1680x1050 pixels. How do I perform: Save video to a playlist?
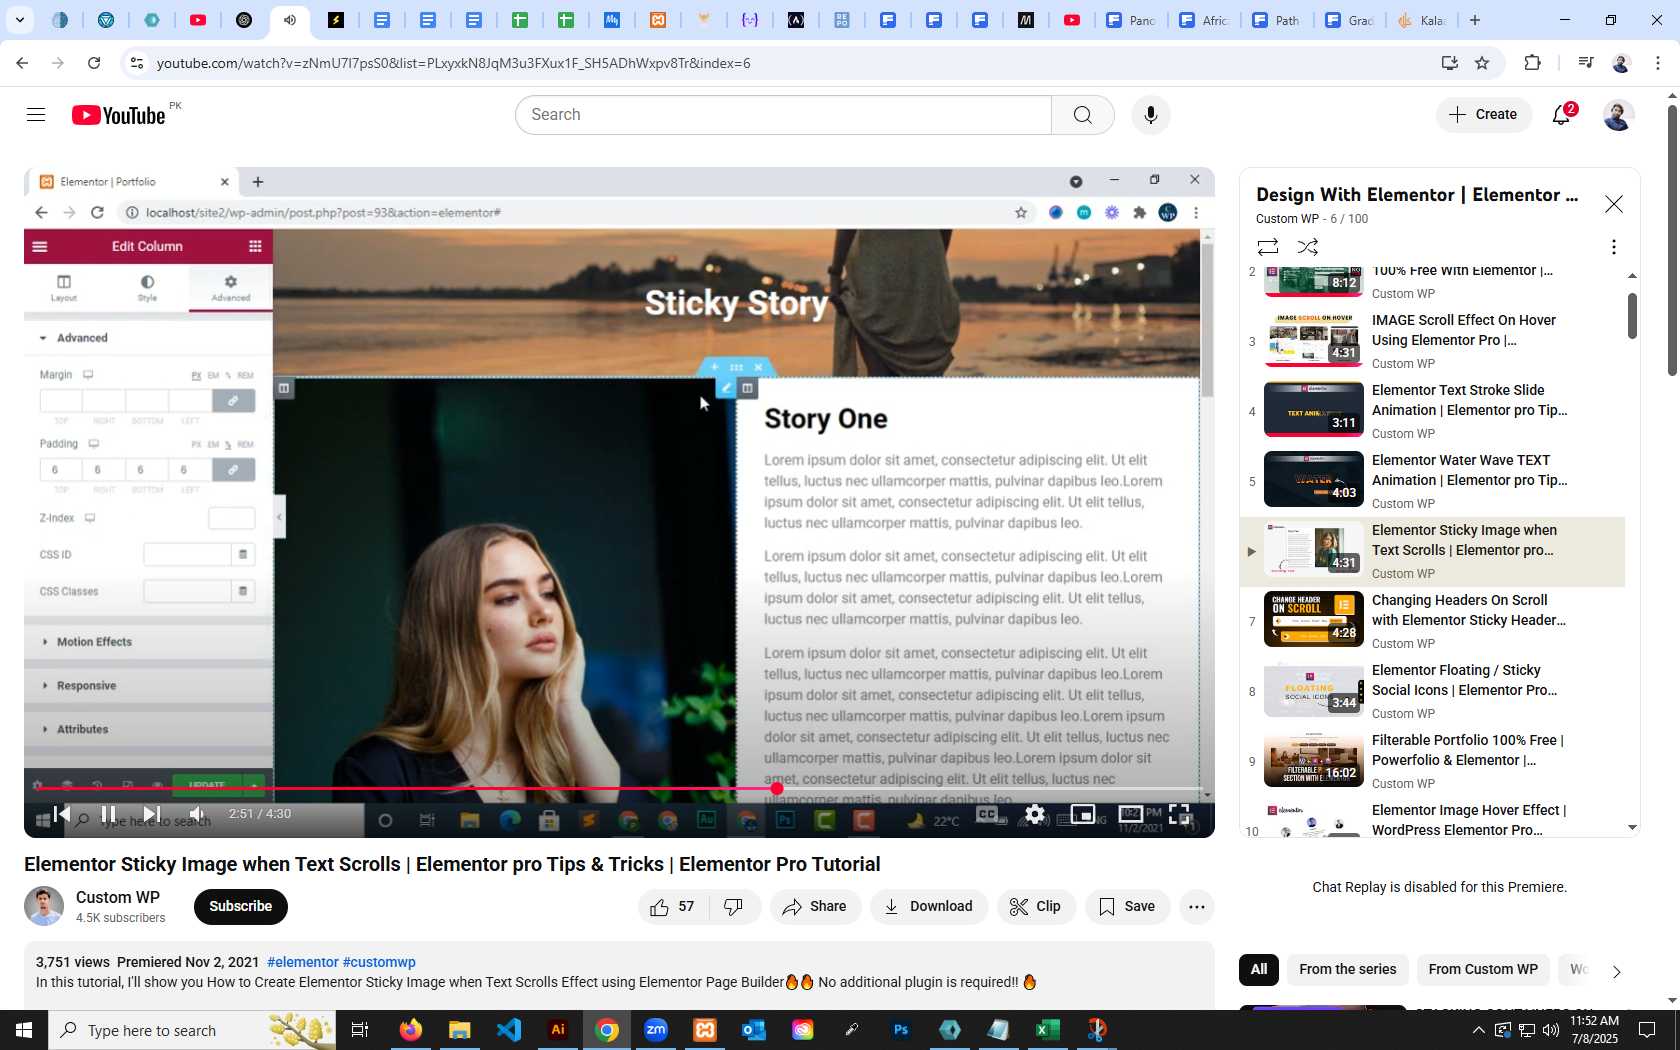(1127, 907)
